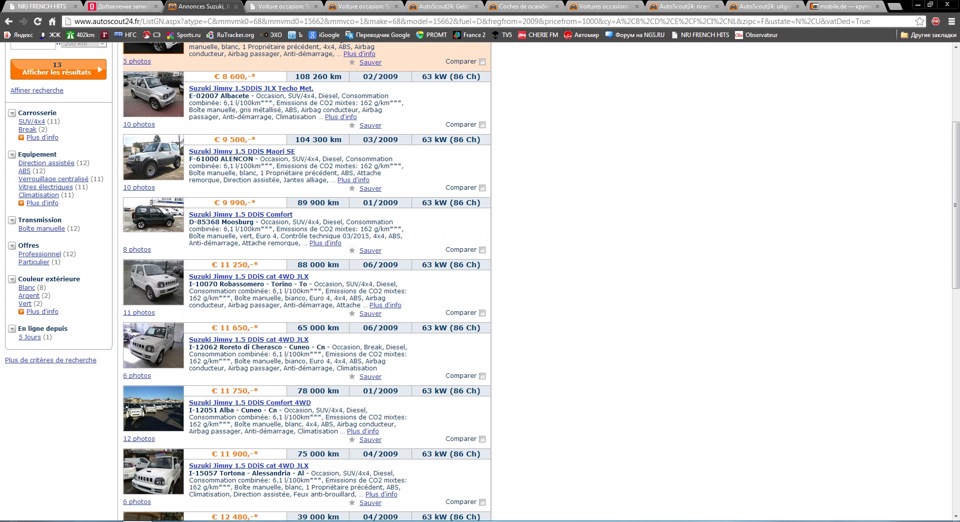Collapse the Carrosserie filter section
Screen dimensions: 960x522
tap(12, 113)
